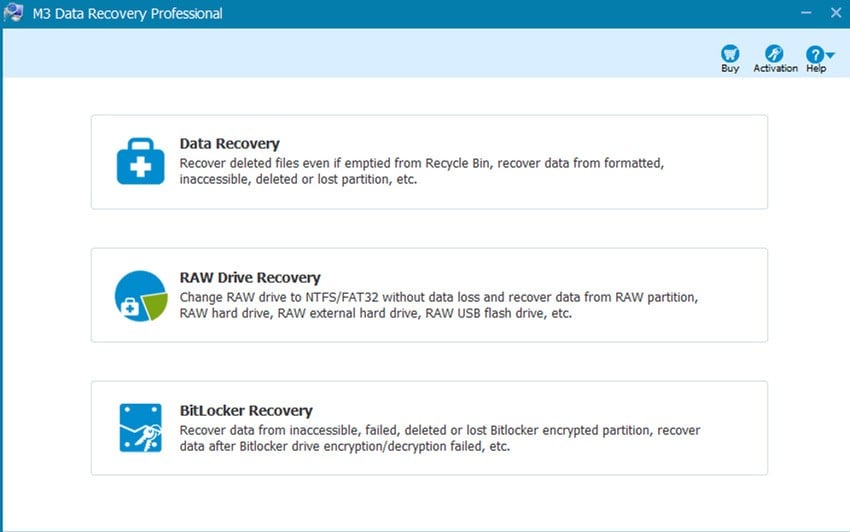Screen dimensions: 850x532
Task: Choose the BitLocker Recovery drive-and-keys icon
Action: 140,428
